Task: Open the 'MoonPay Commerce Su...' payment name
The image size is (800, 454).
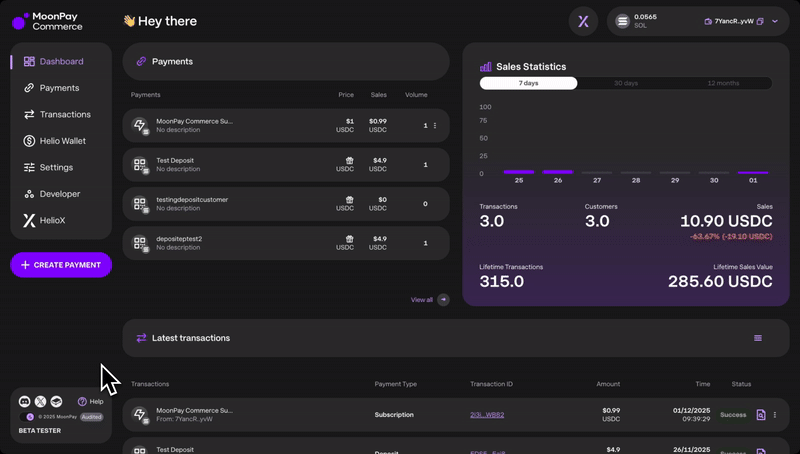Action: tap(194, 121)
